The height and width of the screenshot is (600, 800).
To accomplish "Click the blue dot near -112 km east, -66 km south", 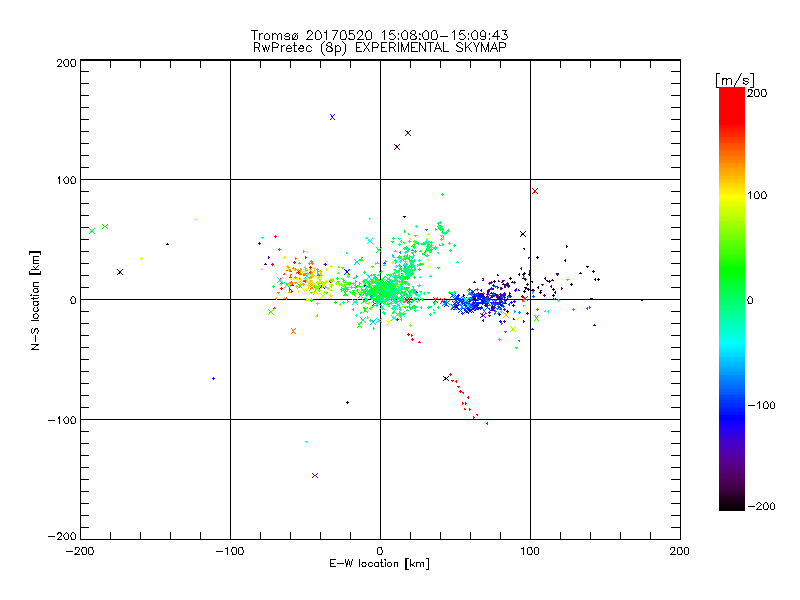I will [x=213, y=379].
